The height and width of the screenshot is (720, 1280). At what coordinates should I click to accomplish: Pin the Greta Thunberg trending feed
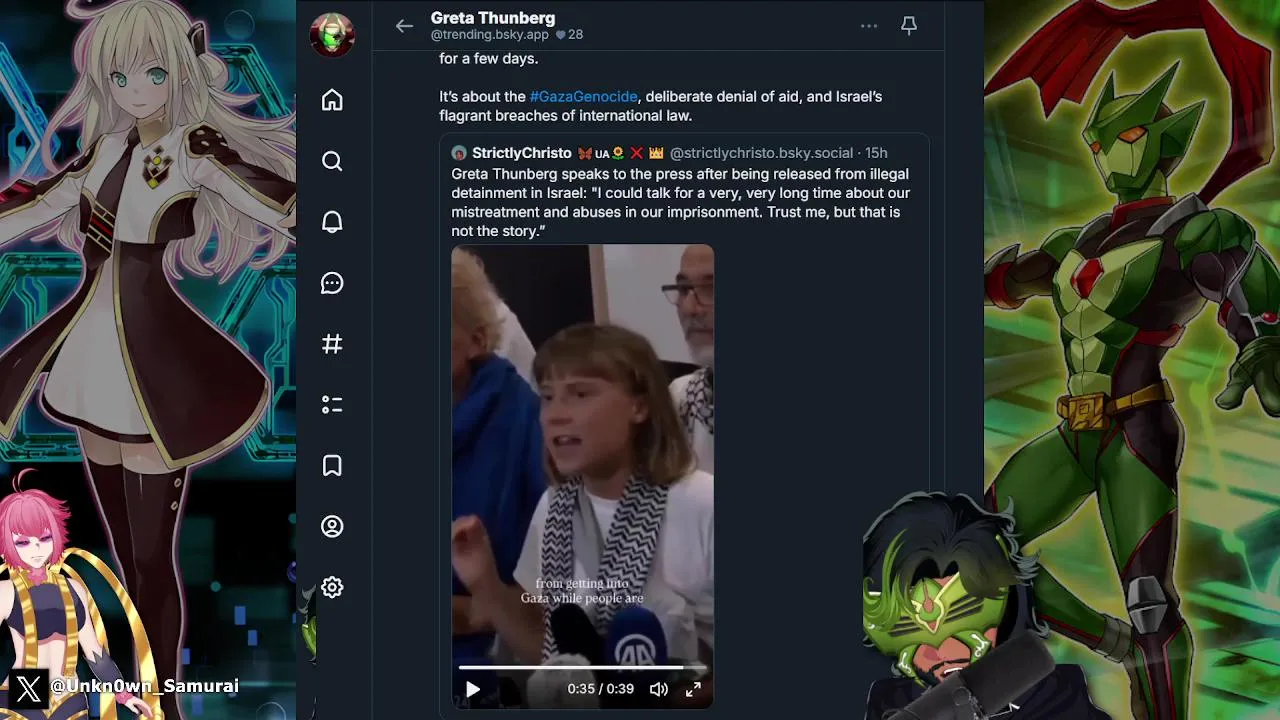(909, 27)
